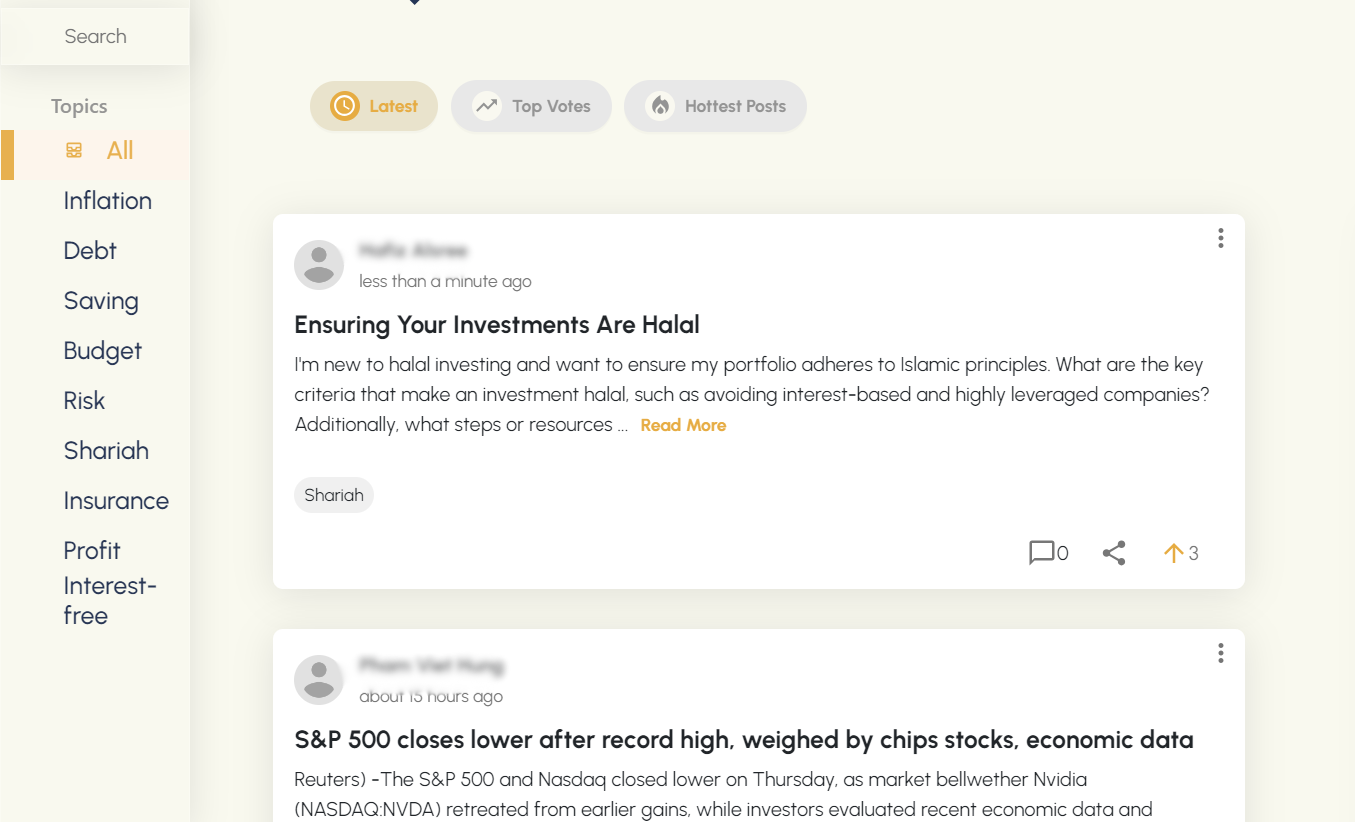
Task: Sort posts by Latest
Action: point(374,106)
